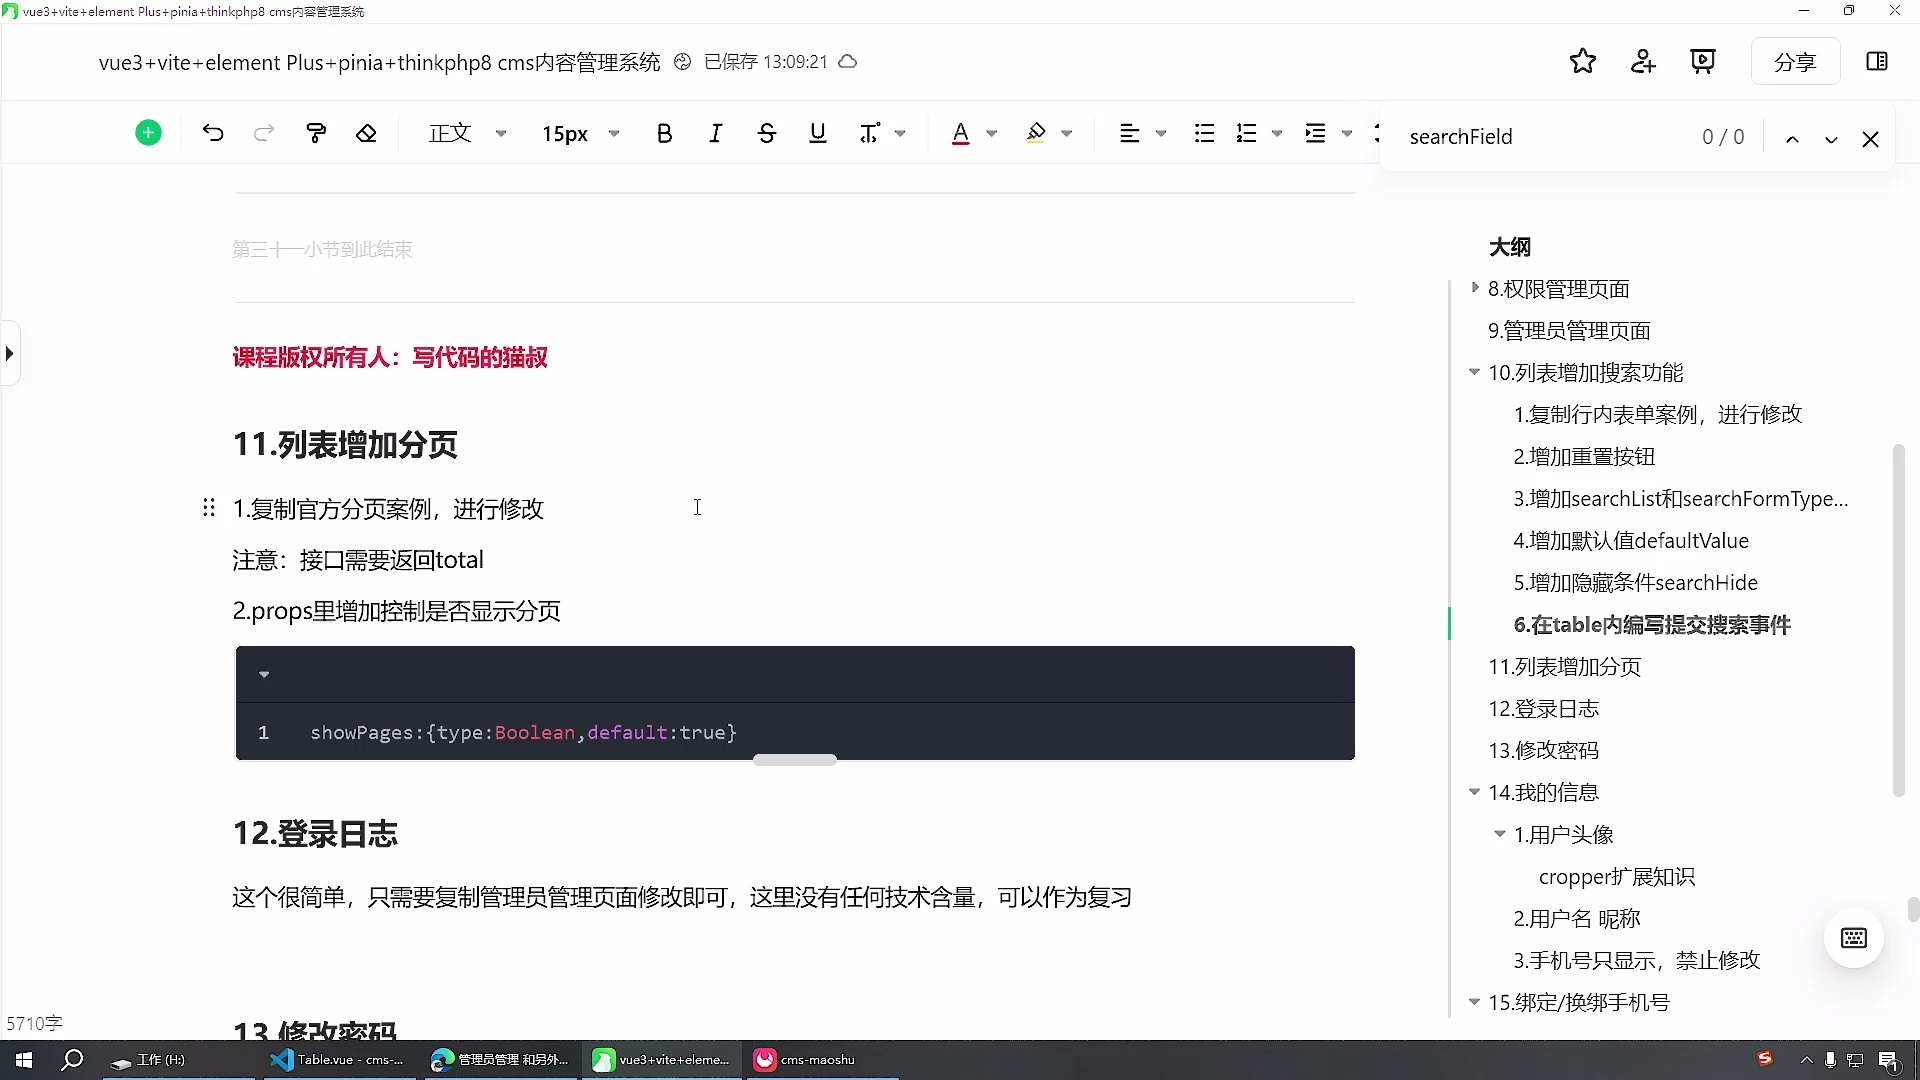Click the undo arrow icon
The height and width of the screenshot is (1080, 1920).
pyautogui.click(x=212, y=133)
